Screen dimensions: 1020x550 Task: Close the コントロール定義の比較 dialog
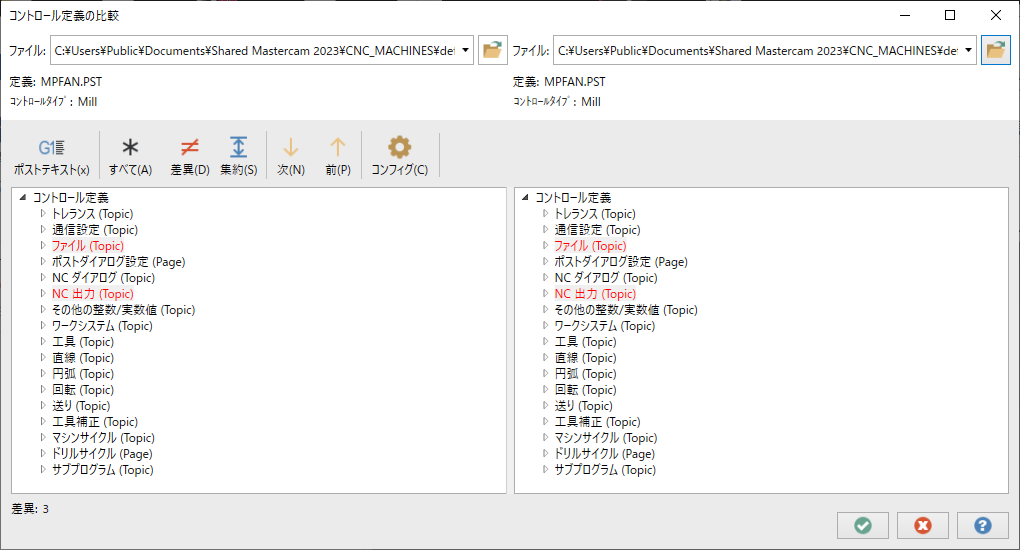coord(995,15)
